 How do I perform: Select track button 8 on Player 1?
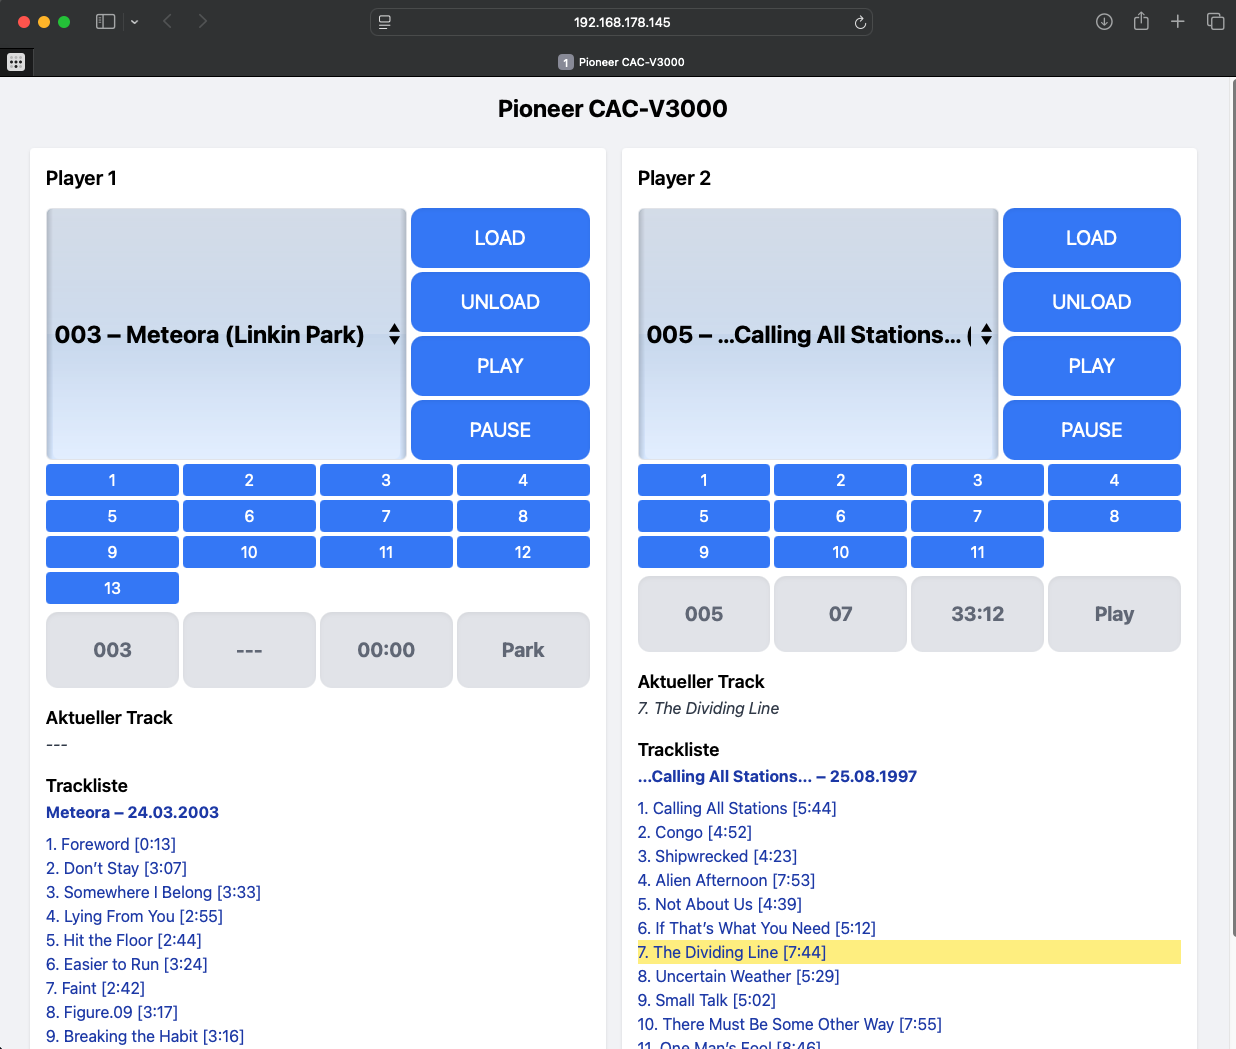pyautogui.click(x=523, y=516)
